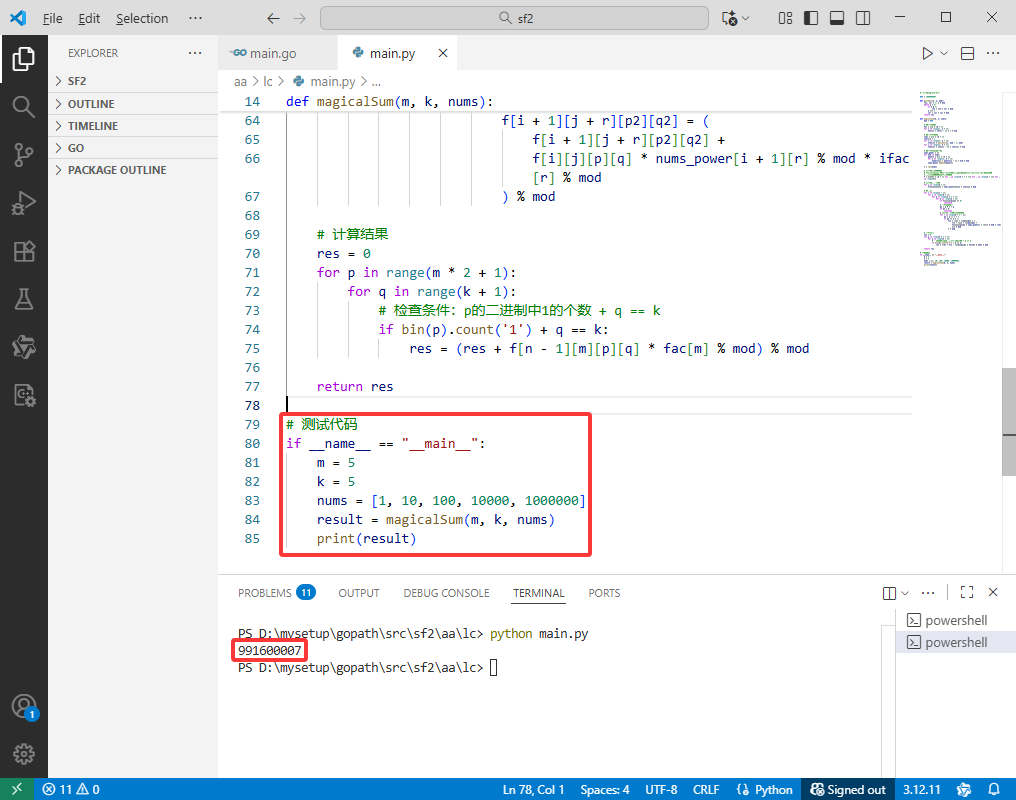Click the main.py breadcrumb segment
Viewport: 1016px width, 800px height.
tap(324, 82)
